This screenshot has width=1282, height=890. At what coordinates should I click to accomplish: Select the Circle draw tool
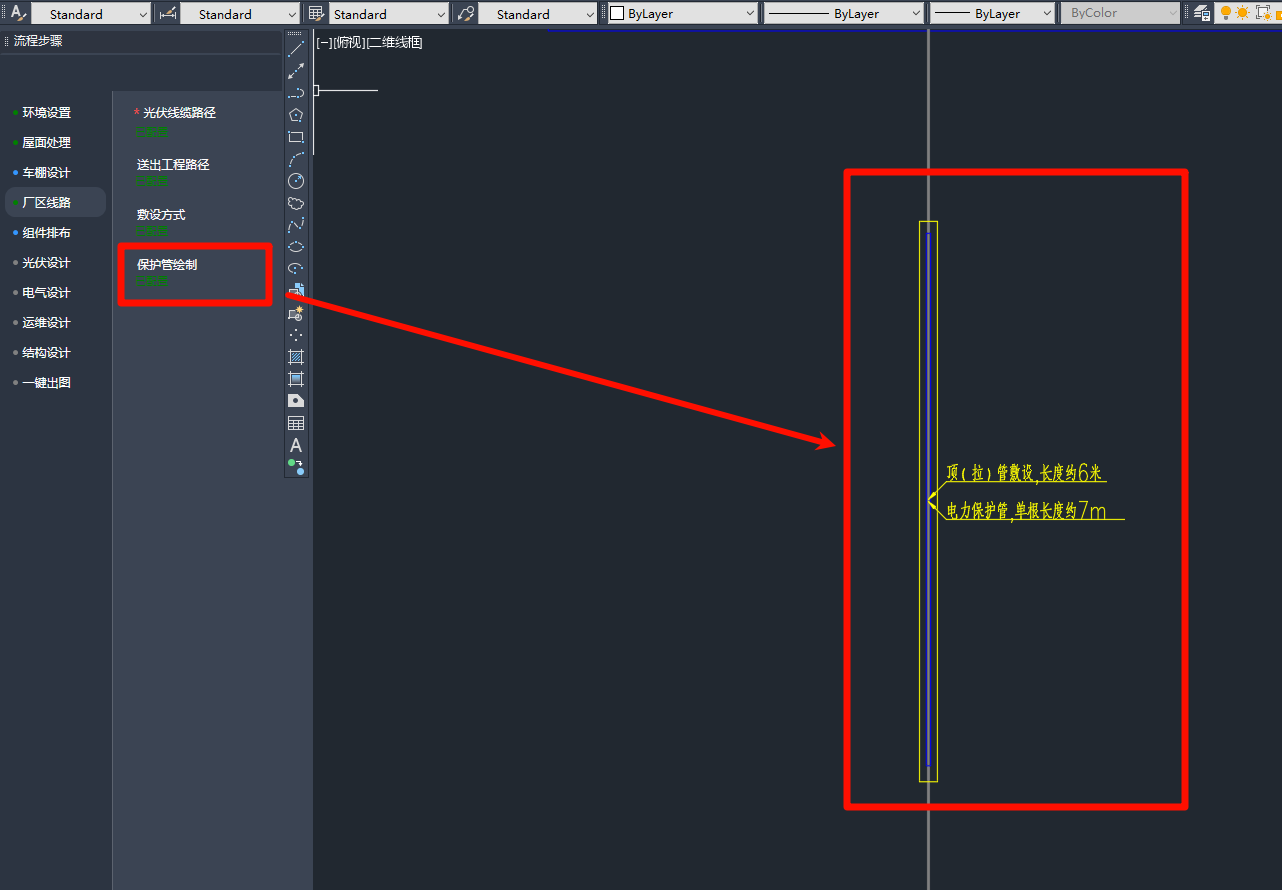coord(296,181)
